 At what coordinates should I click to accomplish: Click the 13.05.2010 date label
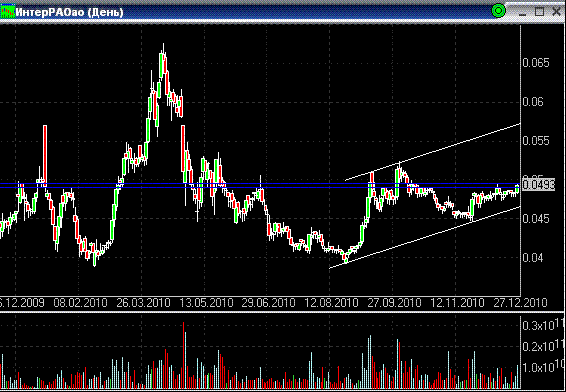tap(206, 302)
